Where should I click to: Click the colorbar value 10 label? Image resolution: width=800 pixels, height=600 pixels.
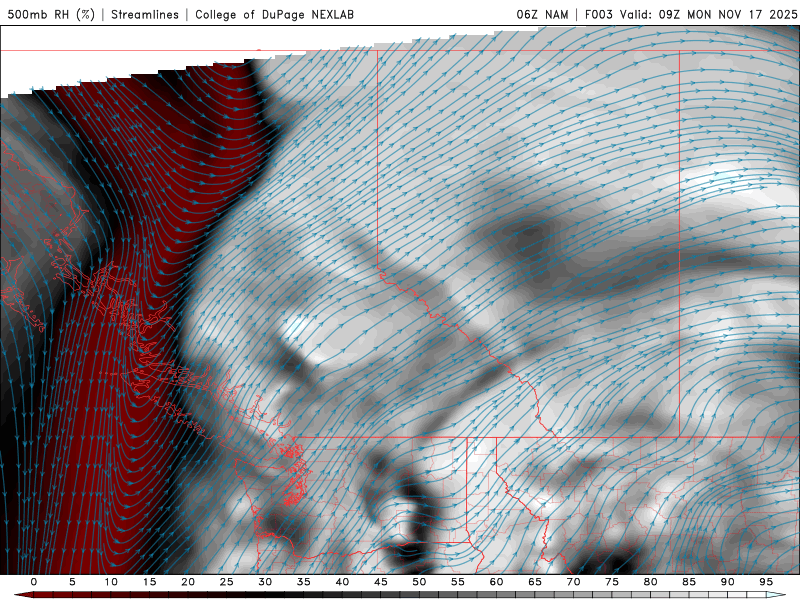click(x=111, y=582)
